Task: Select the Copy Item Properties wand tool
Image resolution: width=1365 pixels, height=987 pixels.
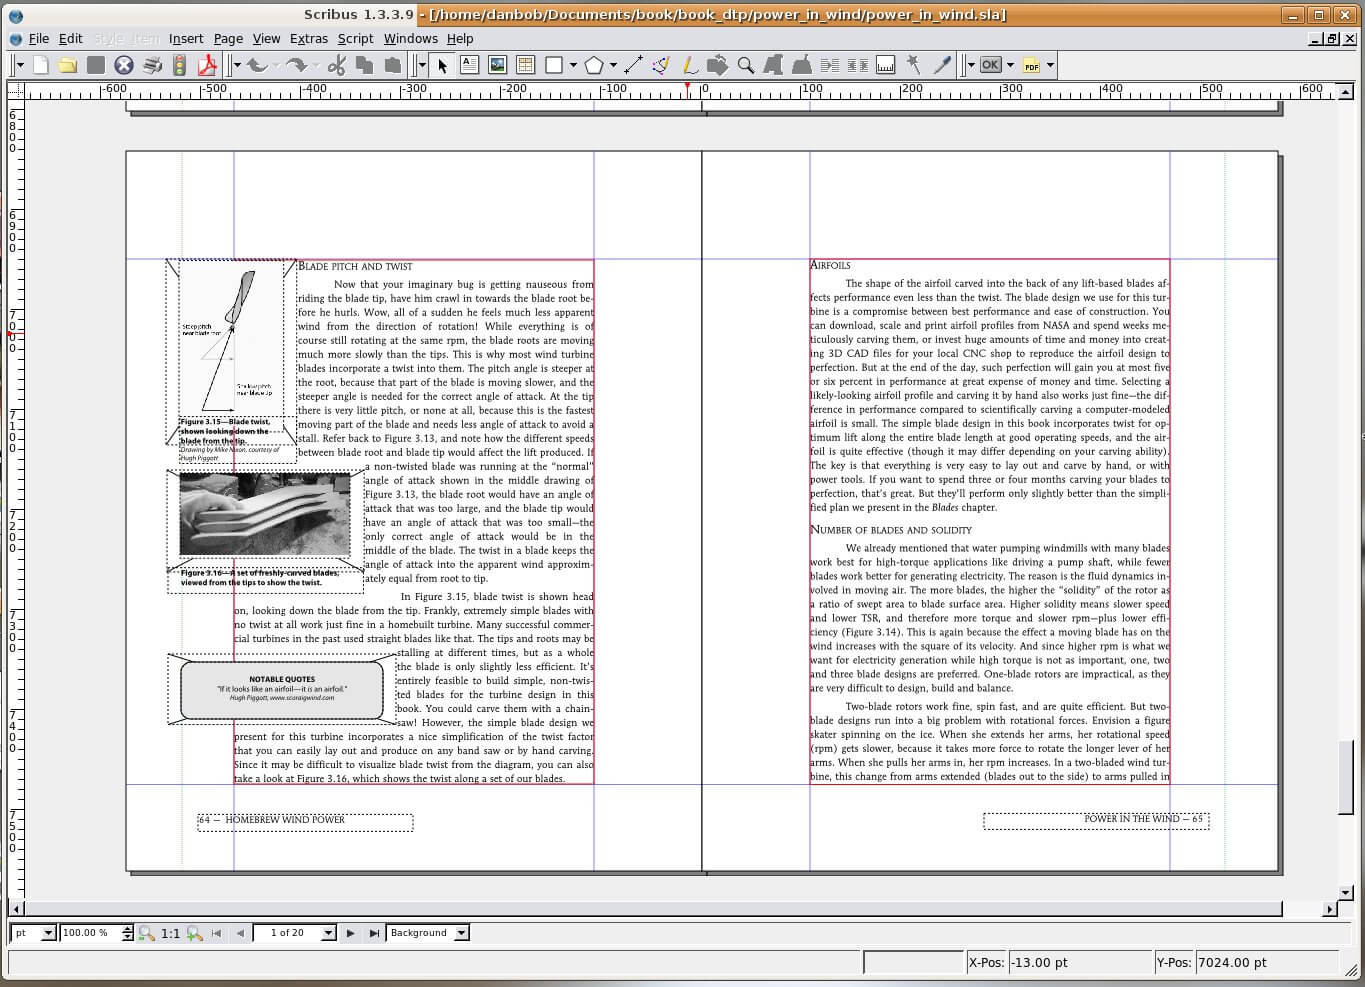Action: coord(913,65)
